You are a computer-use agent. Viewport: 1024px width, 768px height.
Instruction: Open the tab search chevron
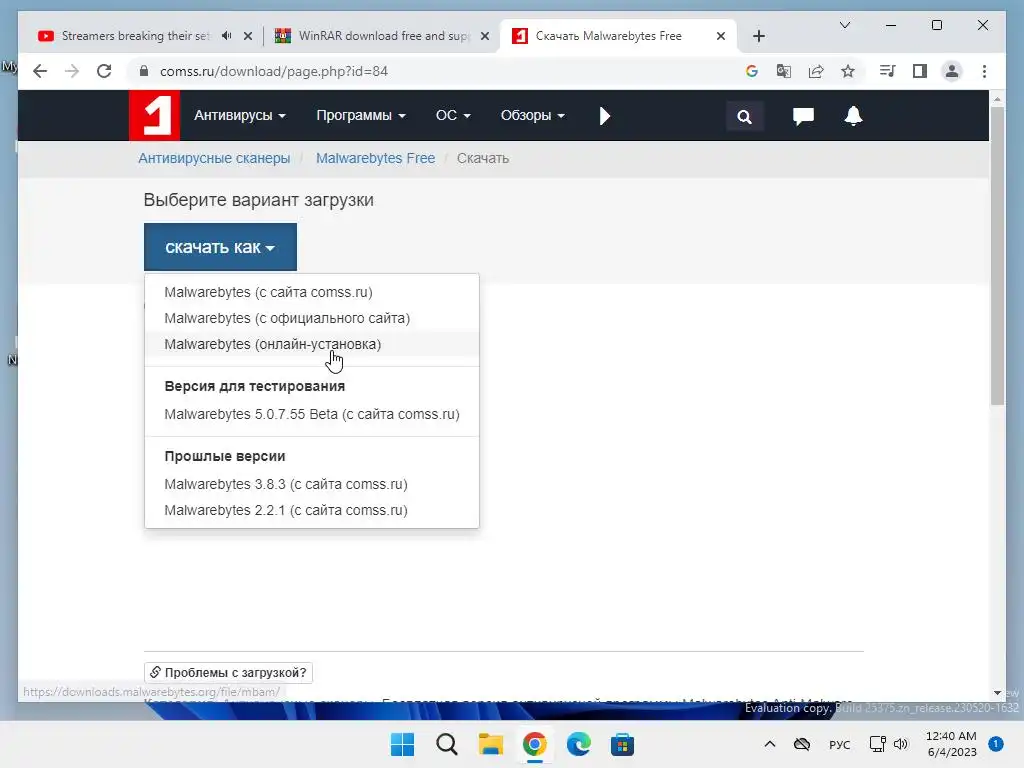(844, 25)
